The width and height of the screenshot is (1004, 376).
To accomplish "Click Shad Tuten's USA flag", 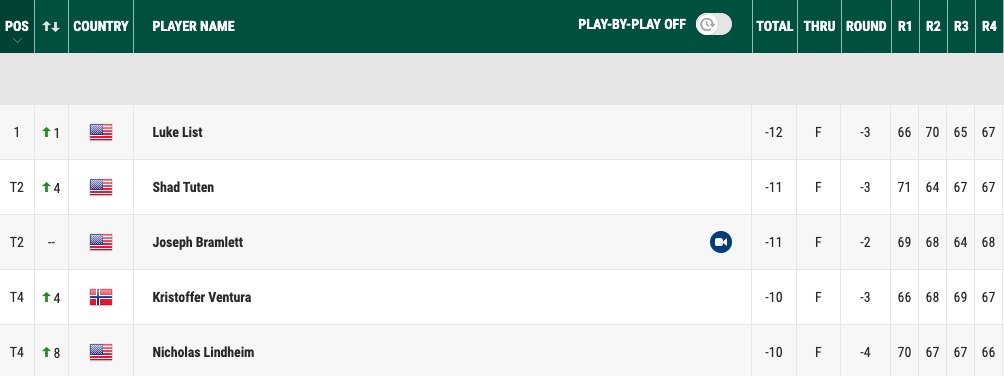I will click(x=101, y=187).
